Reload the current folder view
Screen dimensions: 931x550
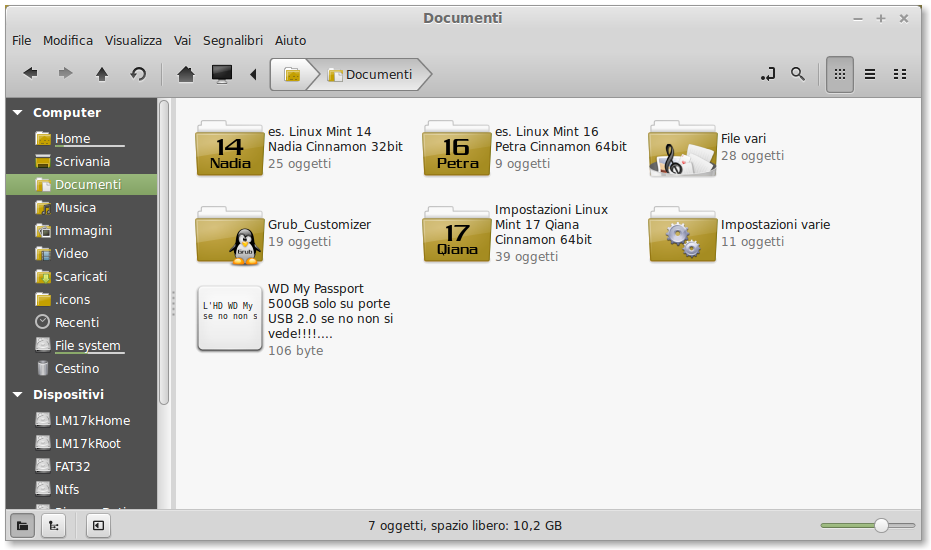138,74
